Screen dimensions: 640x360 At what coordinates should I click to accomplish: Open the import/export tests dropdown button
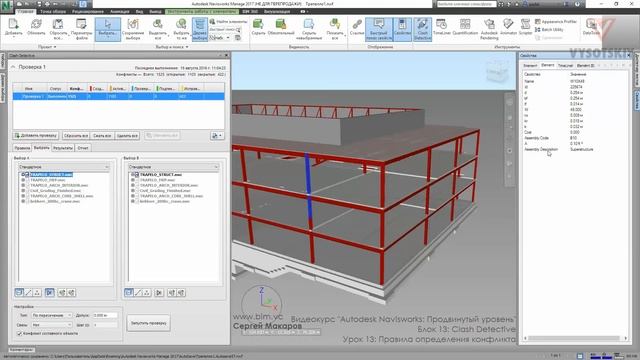click(x=217, y=136)
